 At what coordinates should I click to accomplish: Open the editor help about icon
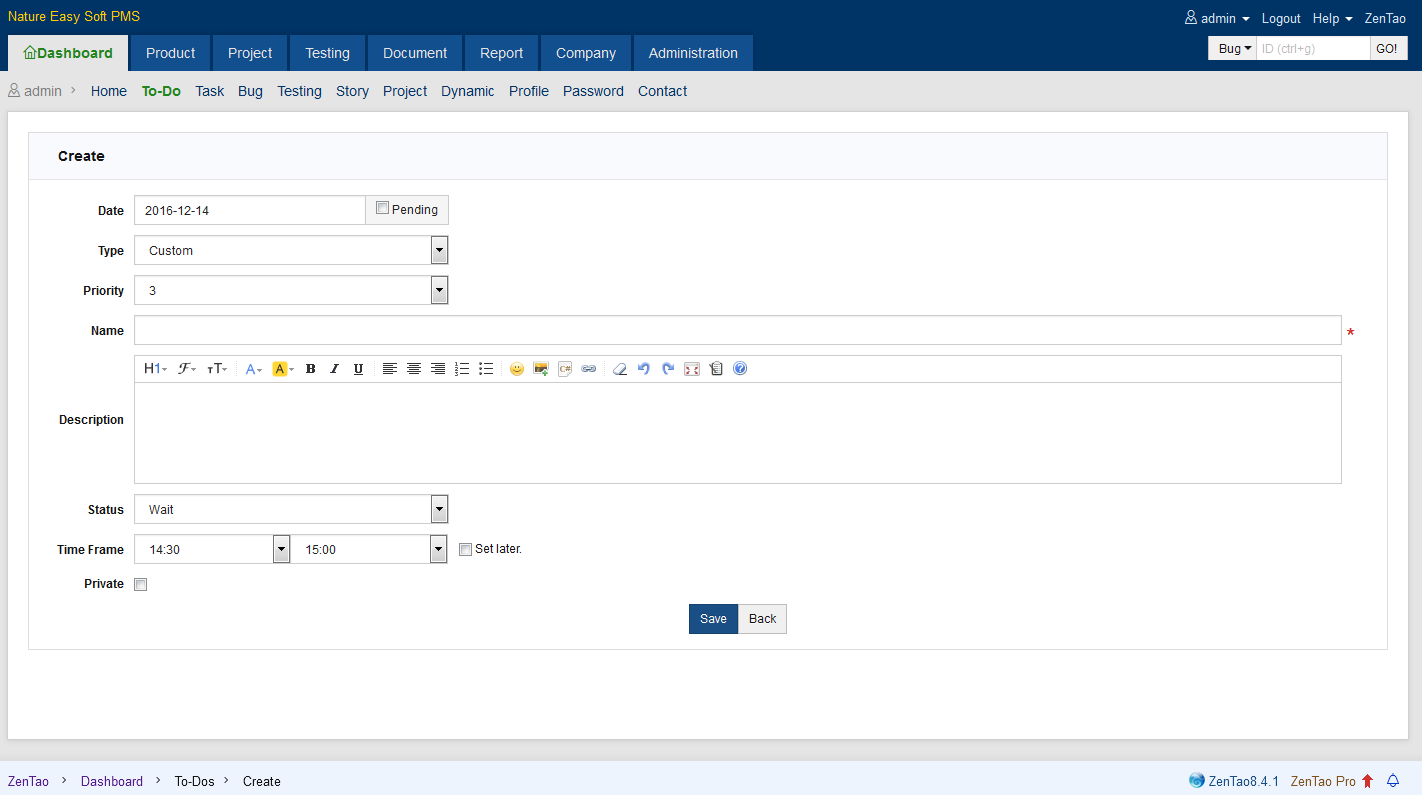[740, 369]
